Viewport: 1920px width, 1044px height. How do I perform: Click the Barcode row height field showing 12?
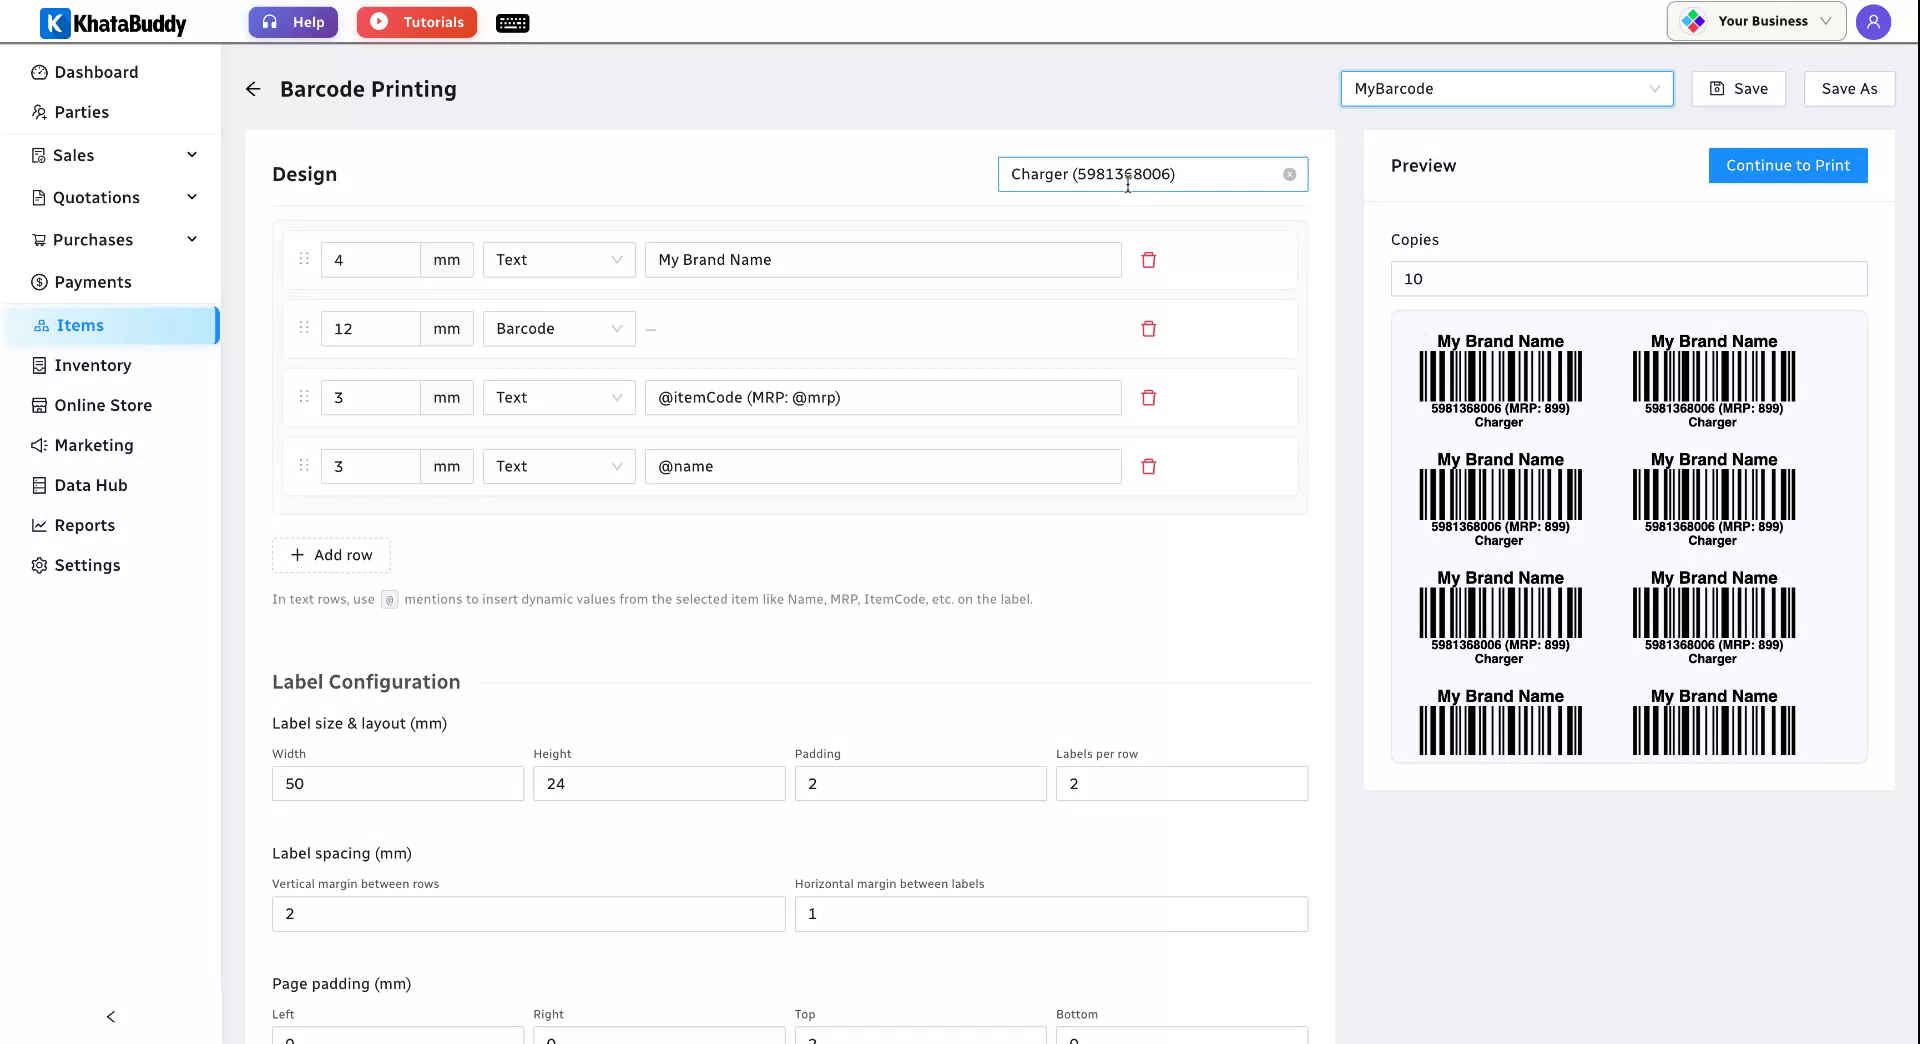(370, 329)
